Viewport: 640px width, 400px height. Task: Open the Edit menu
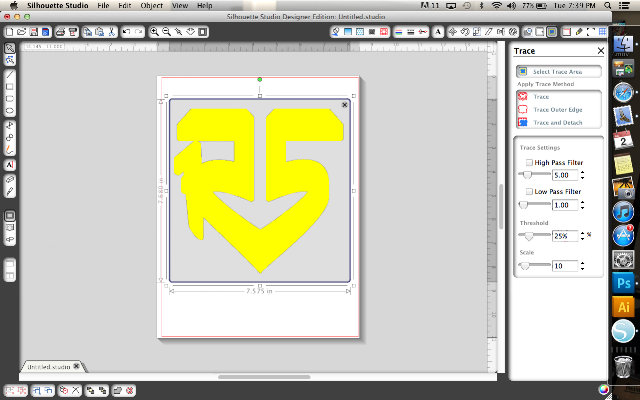point(124,5)
